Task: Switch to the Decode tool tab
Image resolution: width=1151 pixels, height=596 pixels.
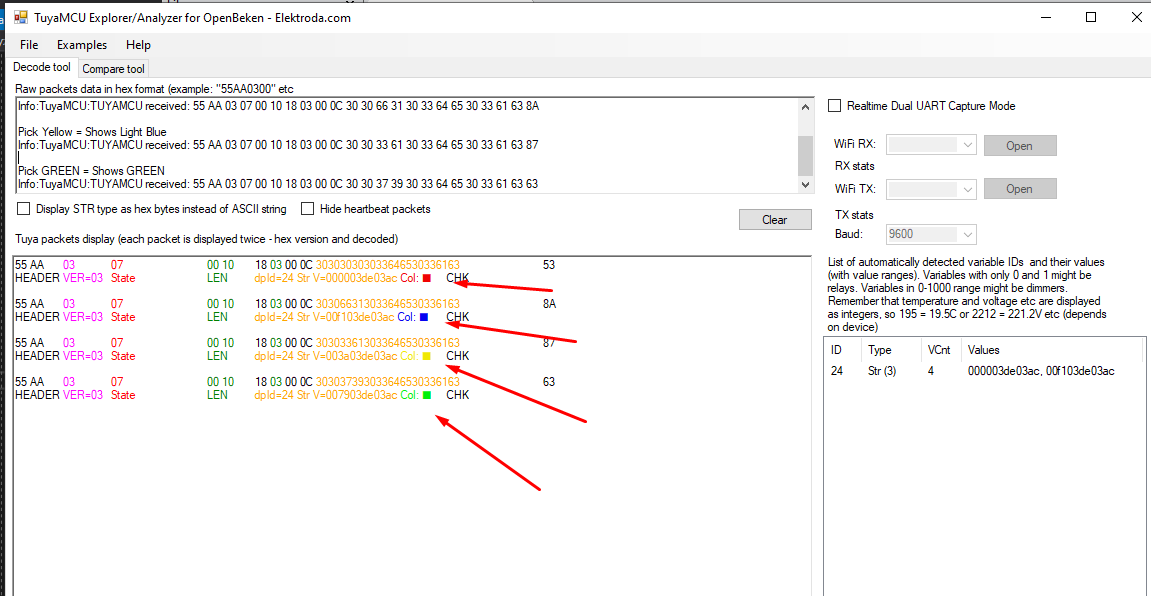Action: [43, 68]
